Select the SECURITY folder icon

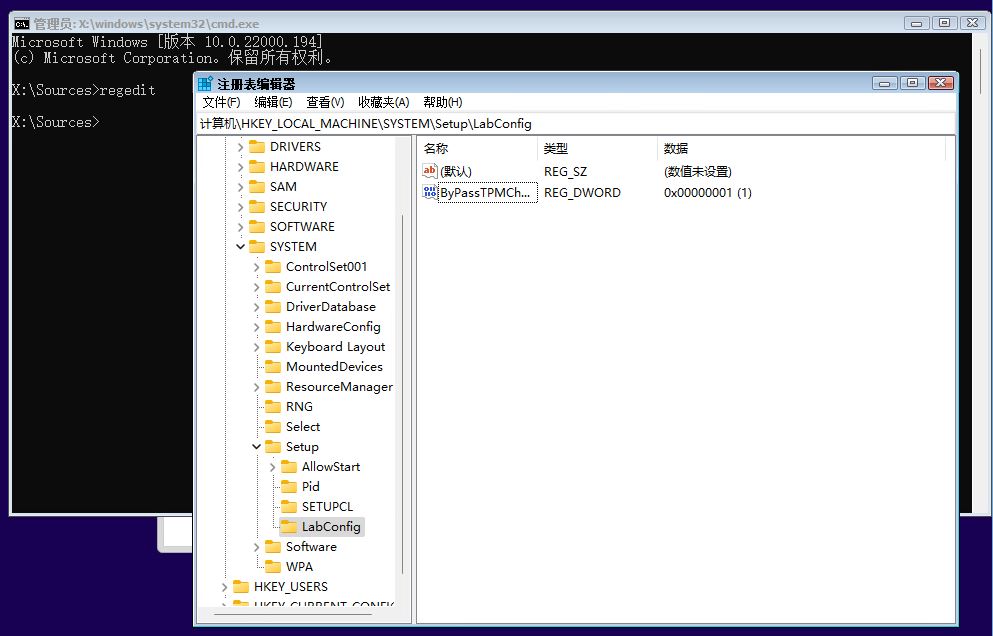click(x=256, y=207)
